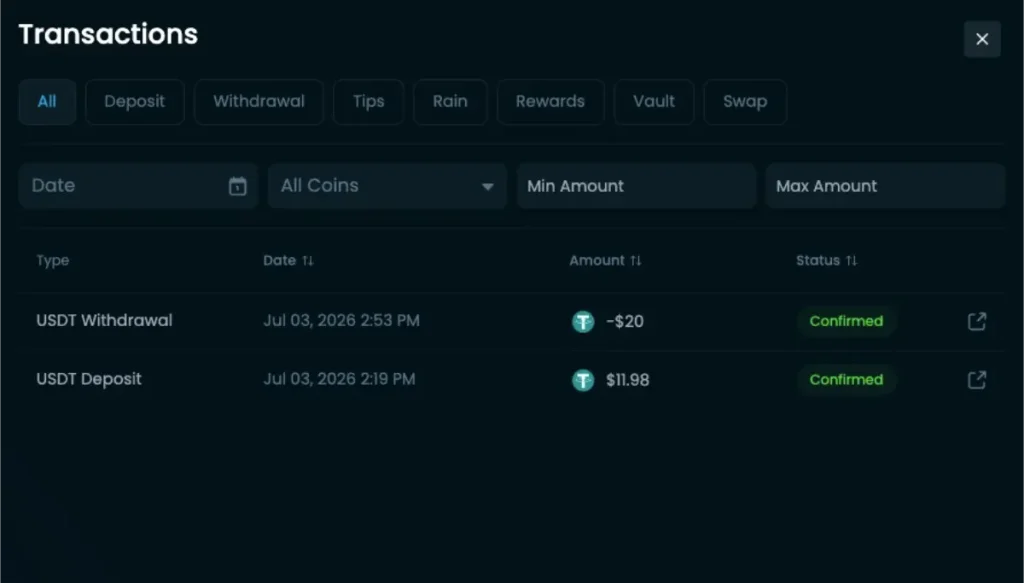Sort by Amount column arrows
This screenshot has width=1024, height=583.
point(635,260)
